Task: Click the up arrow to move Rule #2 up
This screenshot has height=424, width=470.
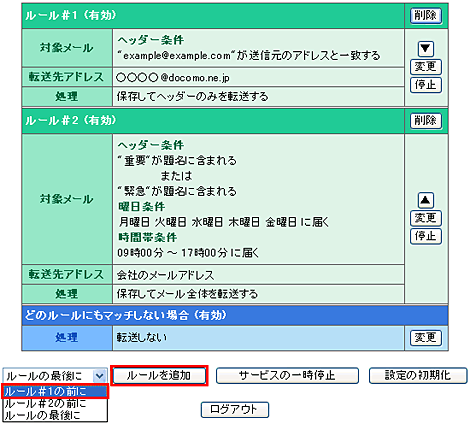Action: (426, 200)
